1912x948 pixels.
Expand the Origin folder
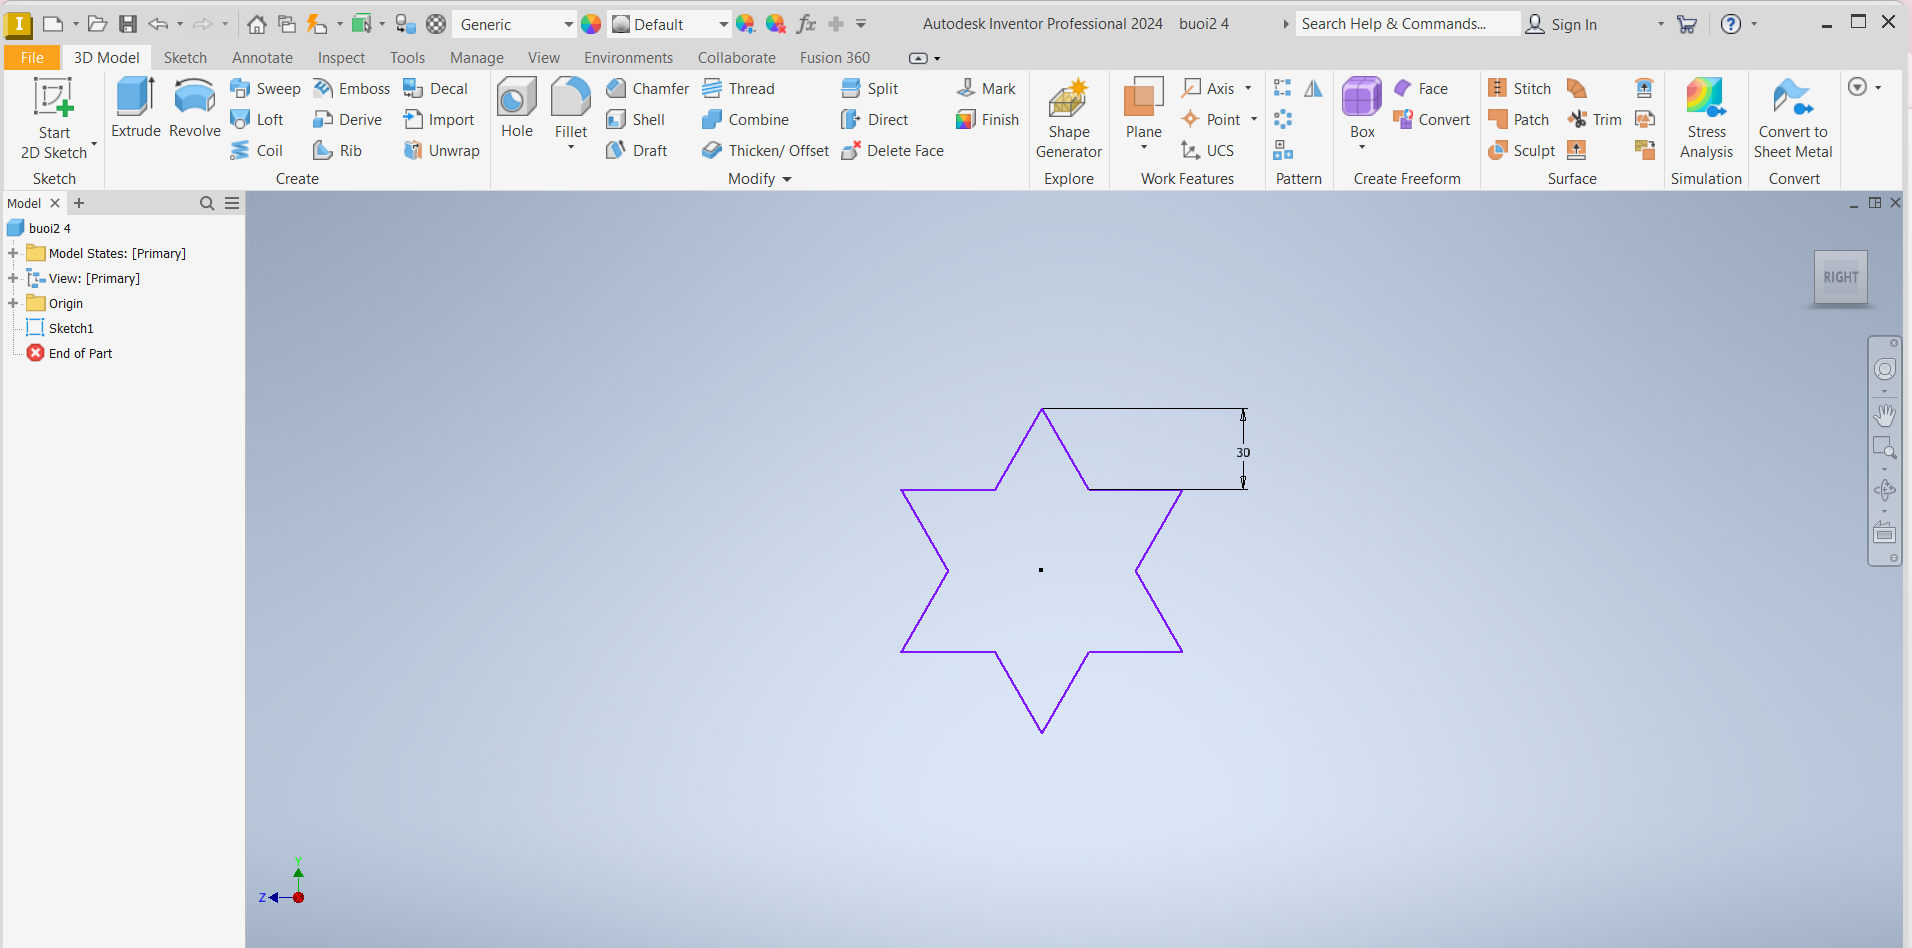click(13, 303)
